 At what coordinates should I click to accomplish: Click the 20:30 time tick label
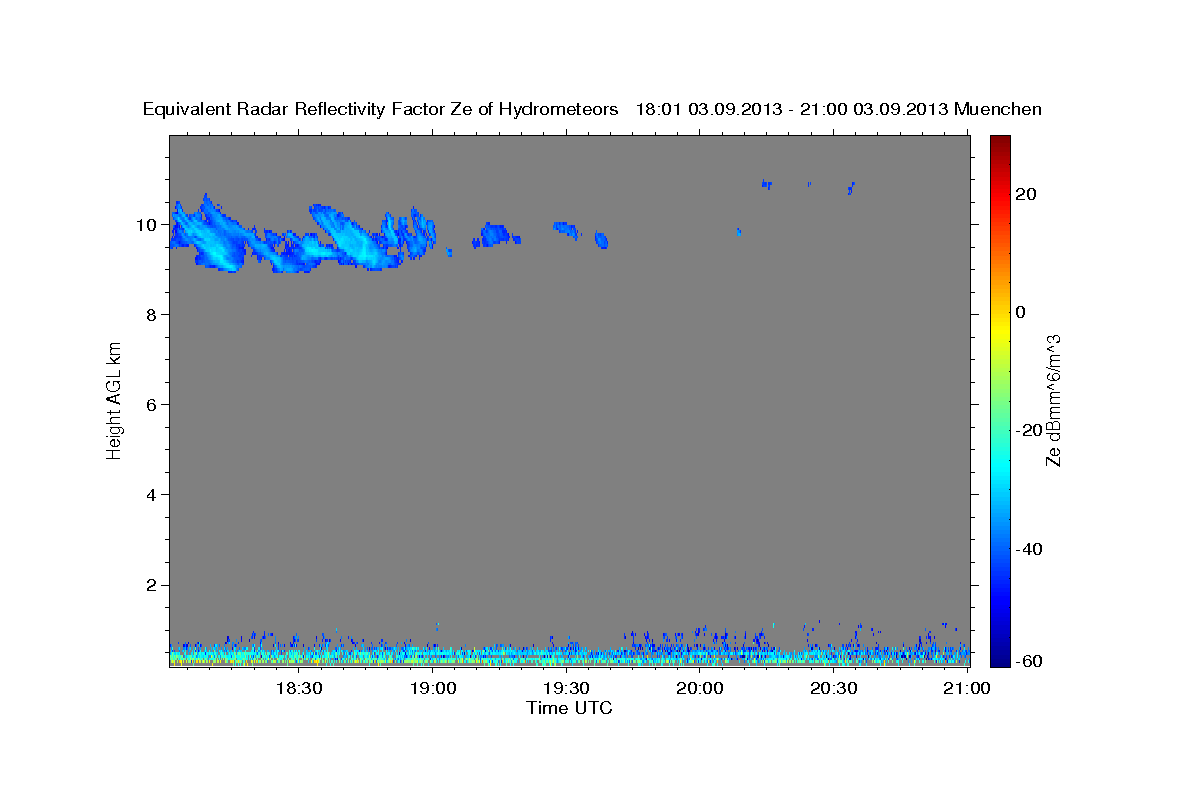pyautogui.click(x=834, y=688)
